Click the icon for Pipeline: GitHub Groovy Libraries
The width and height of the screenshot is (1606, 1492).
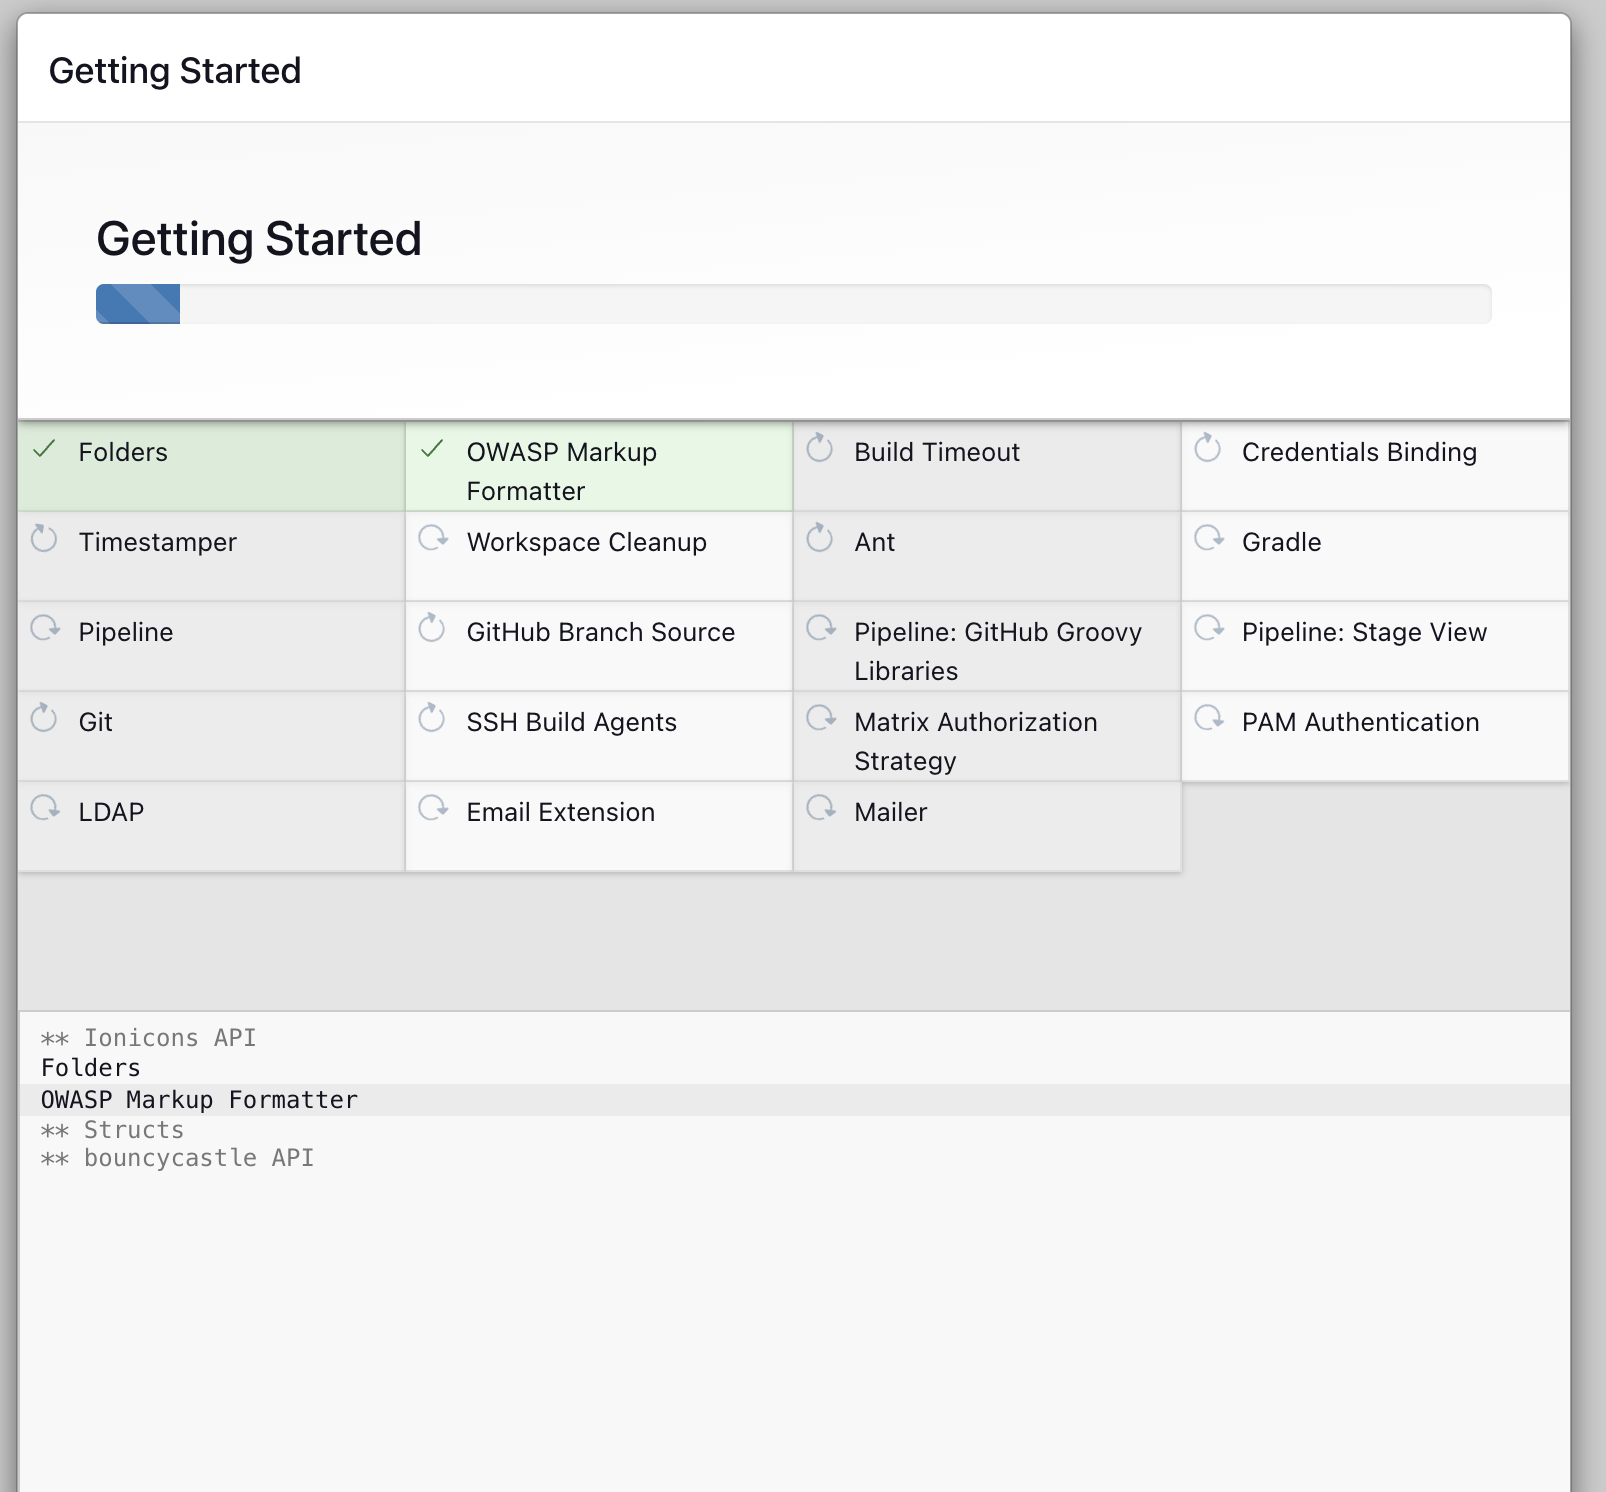point(821,629)
